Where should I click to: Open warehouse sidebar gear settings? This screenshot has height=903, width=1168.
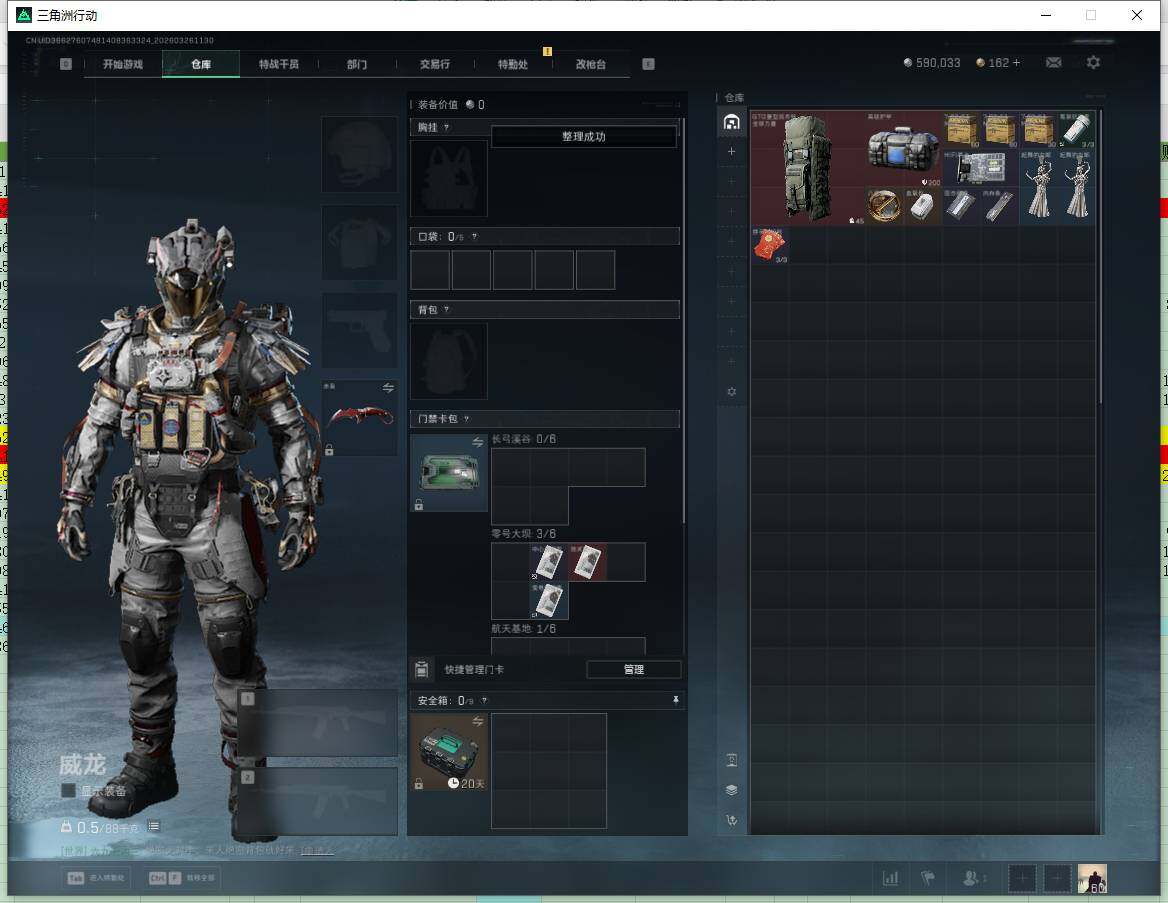(x=731, y=391)
